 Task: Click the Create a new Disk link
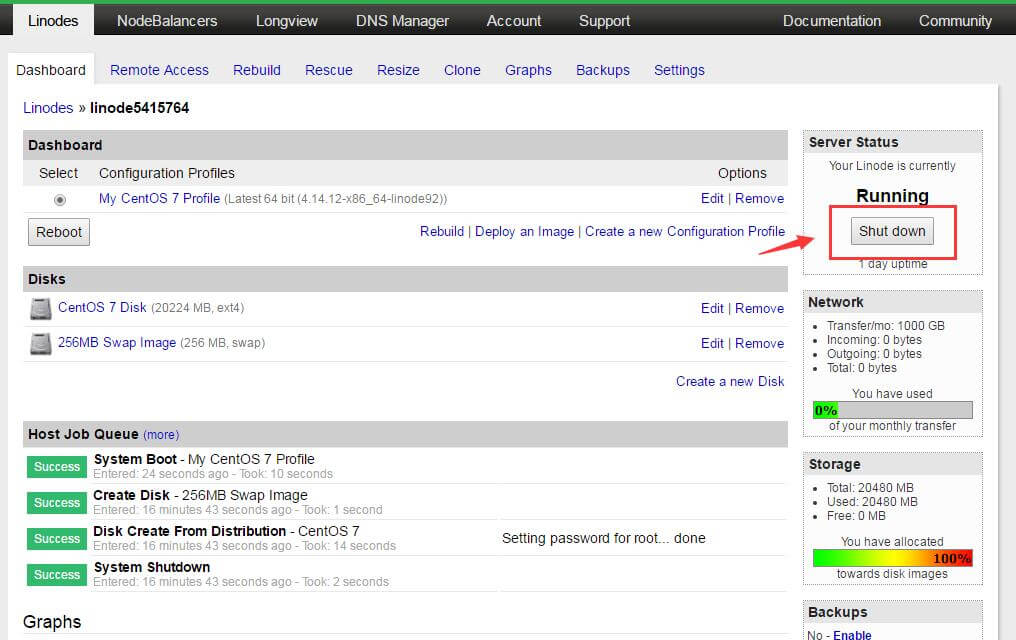730,381
